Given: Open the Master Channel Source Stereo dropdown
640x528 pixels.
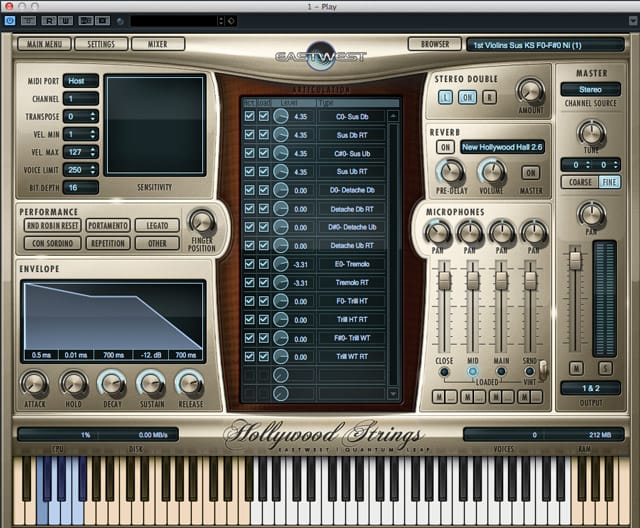Looking at the screenshot, I should click(591, 89).
